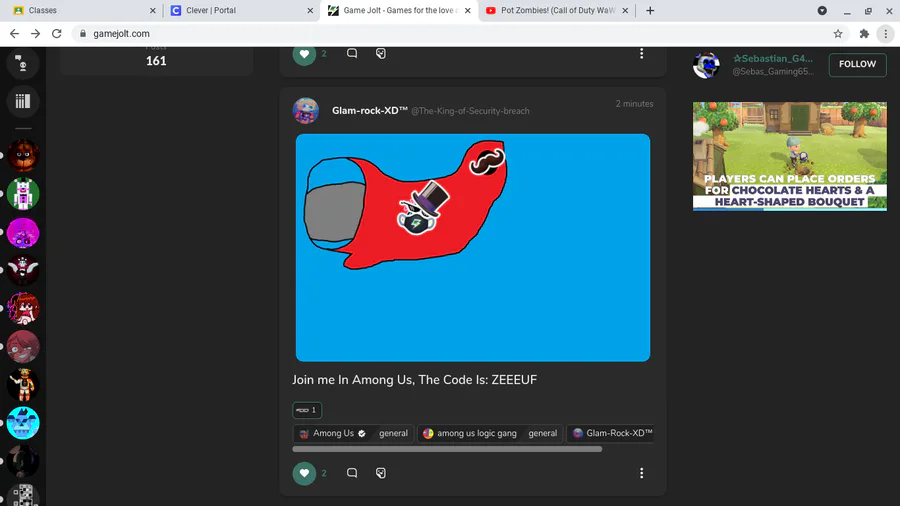This screenshot has height=506, width=900.
Task: Switch to Clever Portal browser tab
Action: (241, 10)
